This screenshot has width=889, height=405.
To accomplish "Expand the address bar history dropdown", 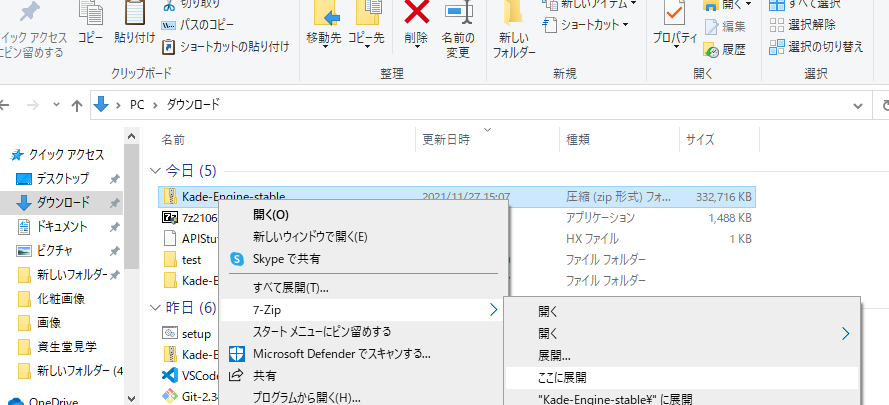I will pyautogui.click(x=860, y=106).
